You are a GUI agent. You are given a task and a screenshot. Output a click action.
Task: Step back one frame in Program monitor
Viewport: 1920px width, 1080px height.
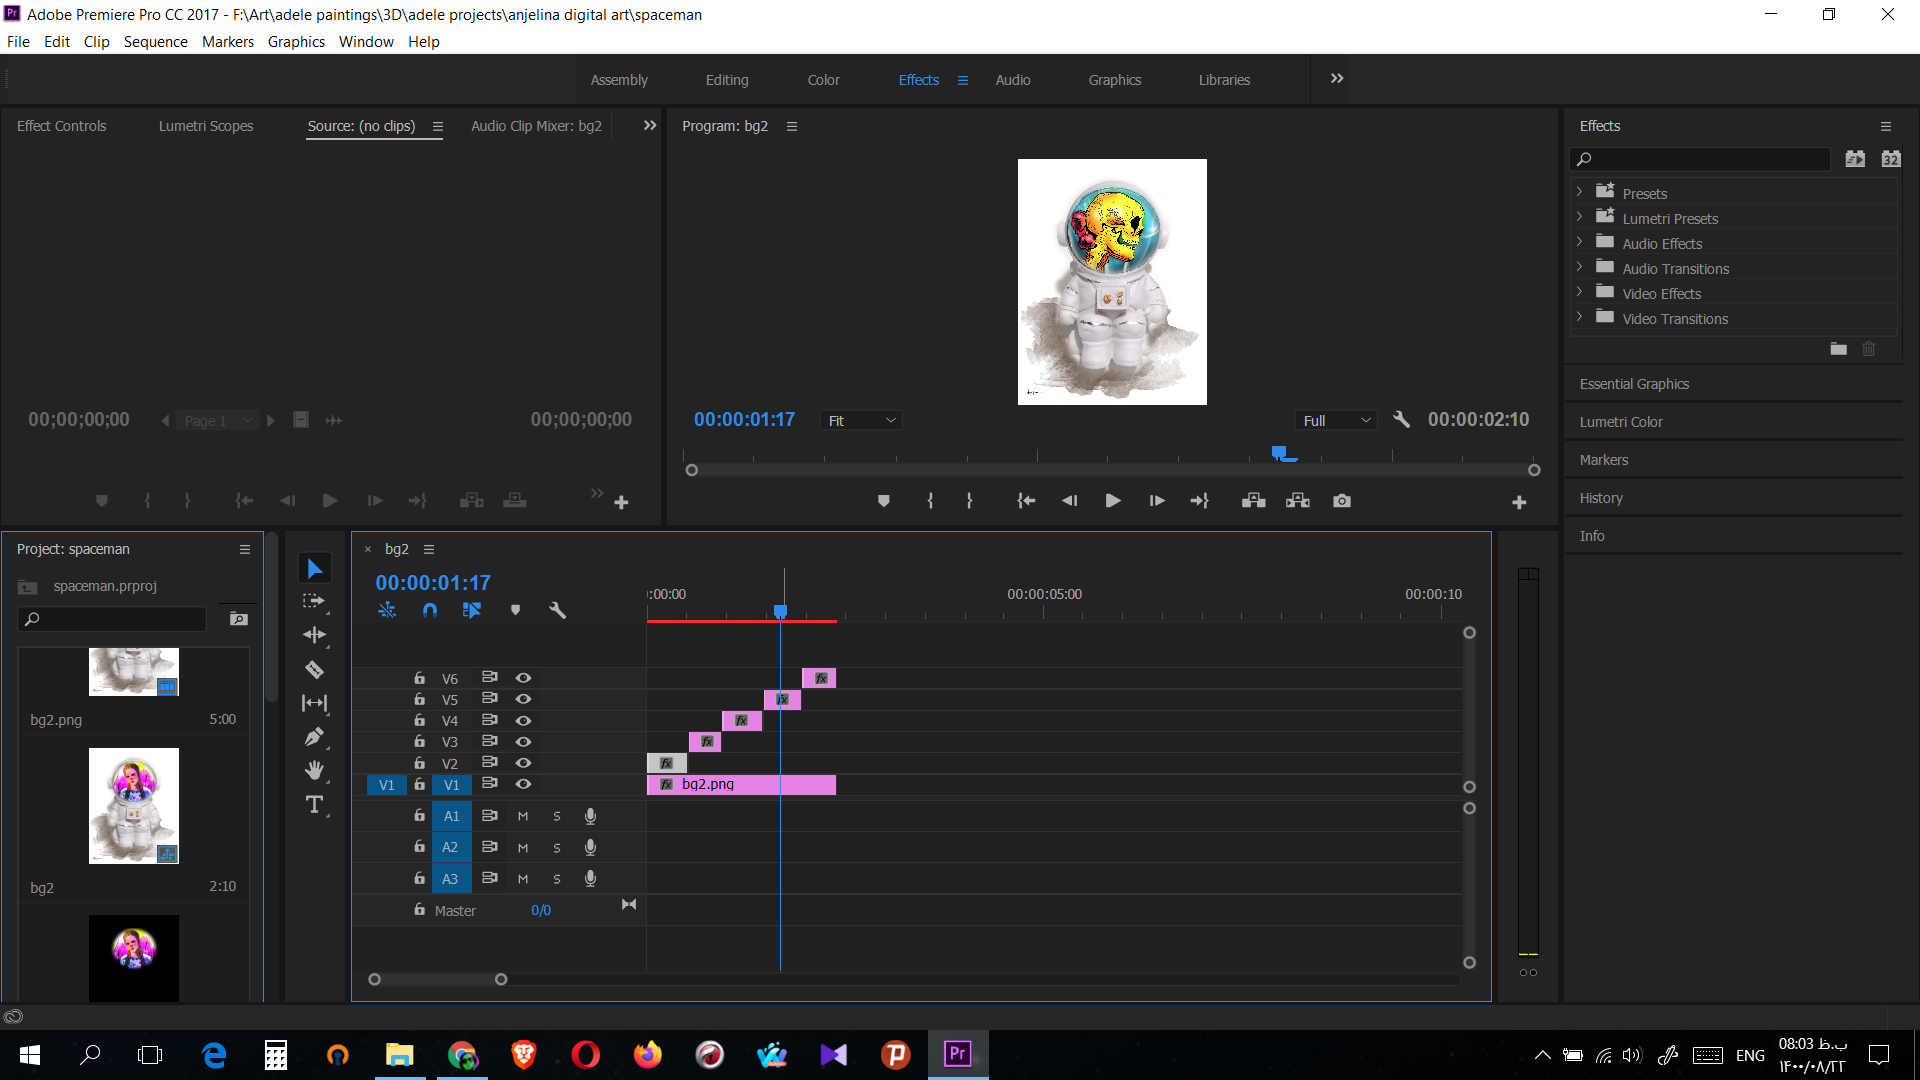[1069, 501]
